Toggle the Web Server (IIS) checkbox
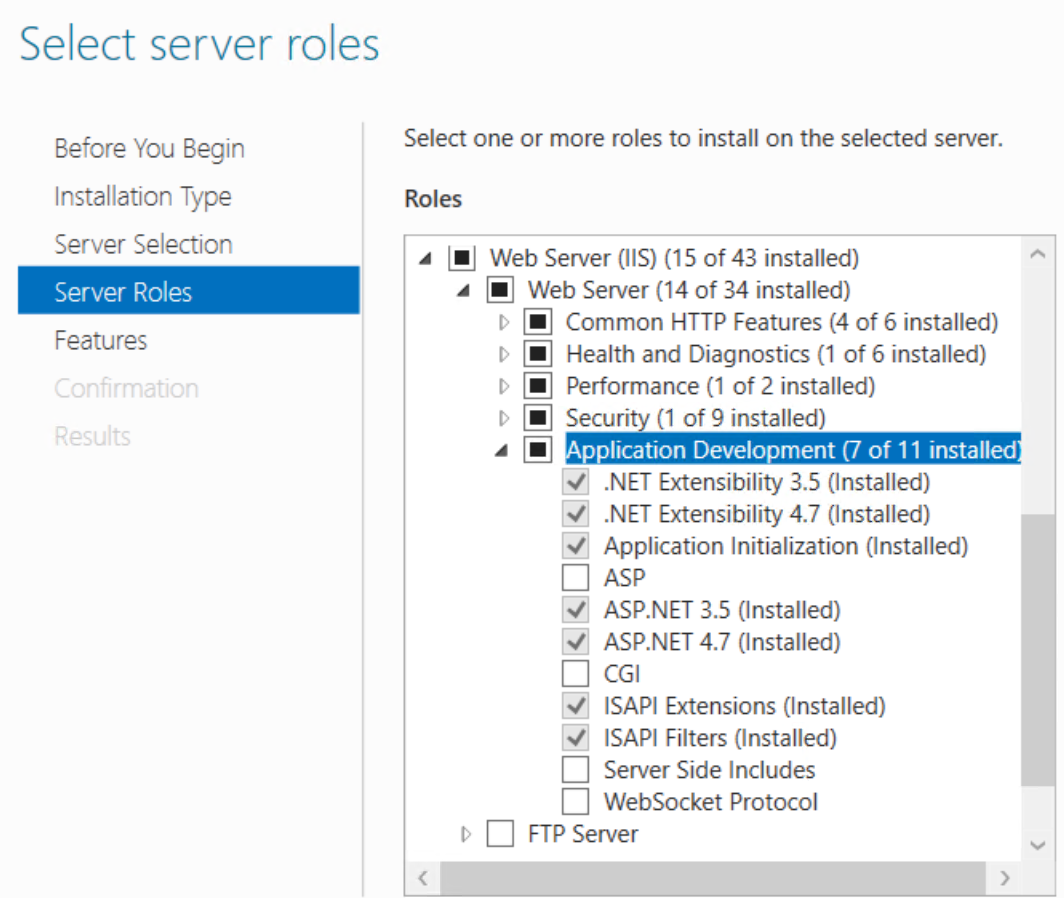The height and width of the screenshot is (898, 1064). click(x=464, y=257)
